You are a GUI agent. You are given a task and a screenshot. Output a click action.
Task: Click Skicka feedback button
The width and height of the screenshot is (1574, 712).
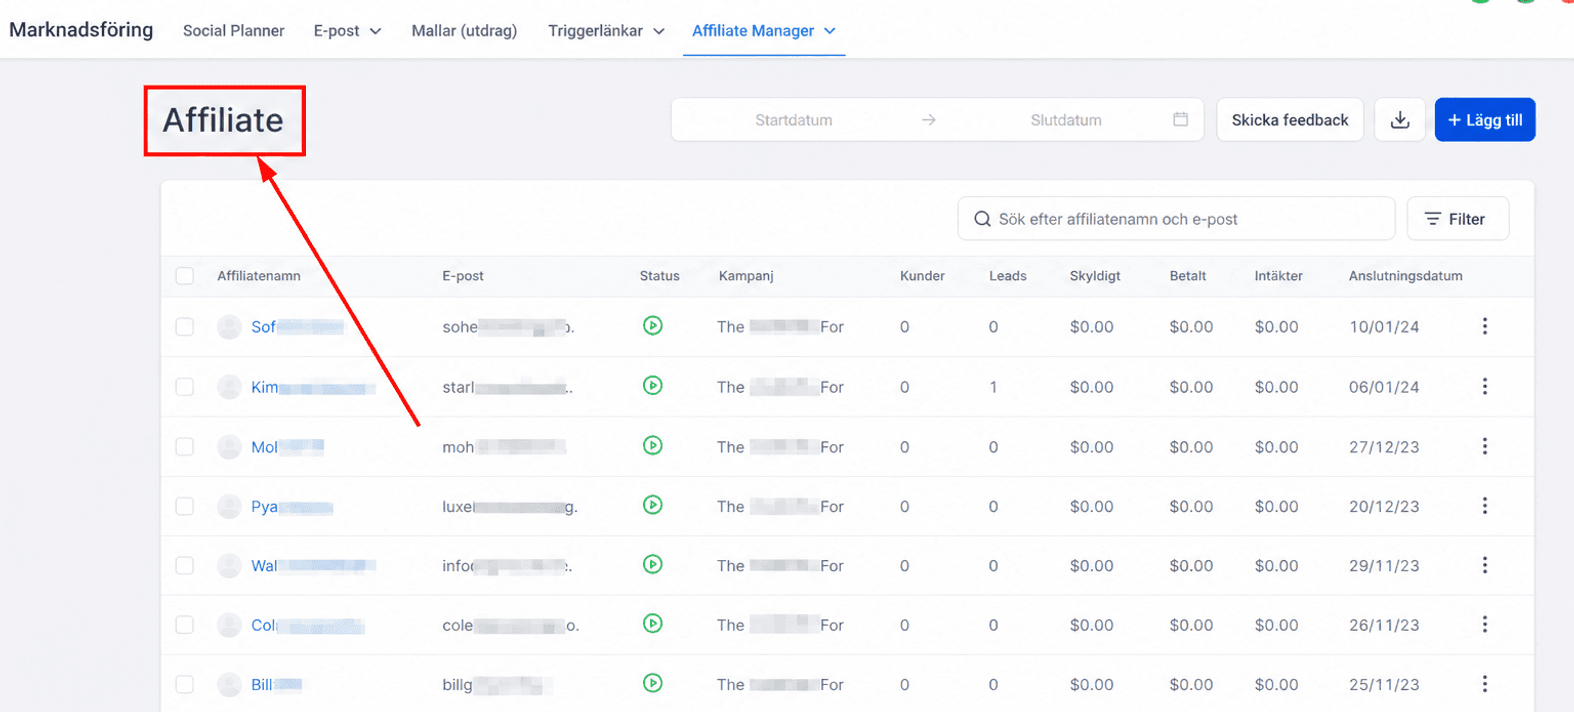[x=1290, y=120]
